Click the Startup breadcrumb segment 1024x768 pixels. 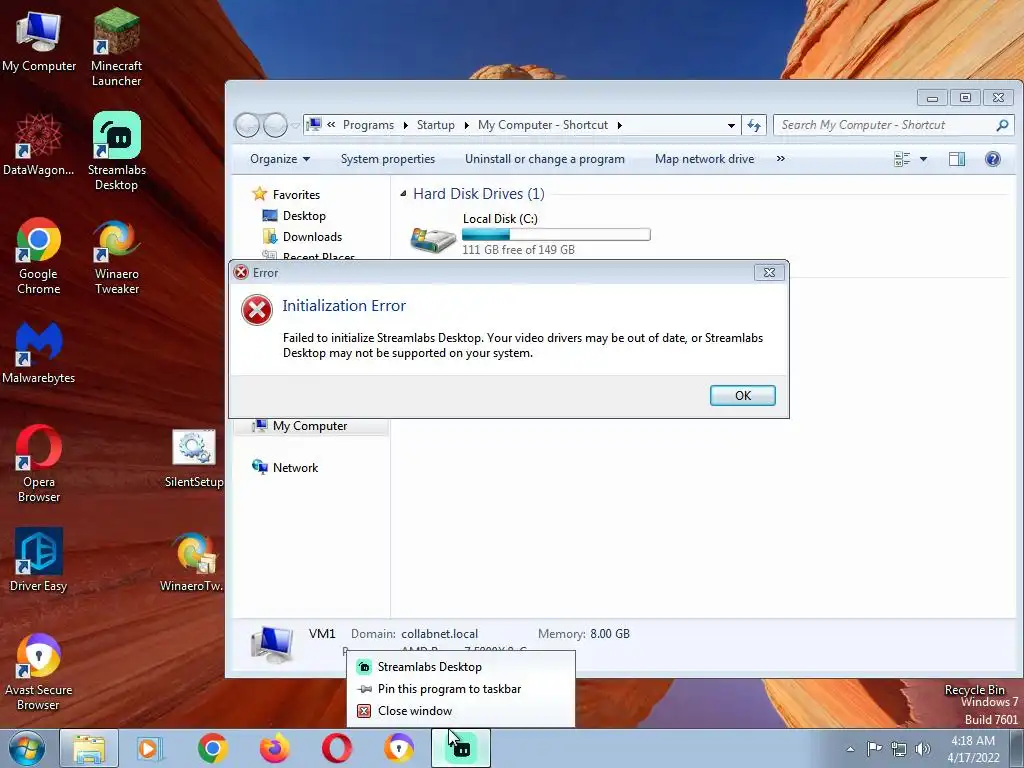click(436, 125)
